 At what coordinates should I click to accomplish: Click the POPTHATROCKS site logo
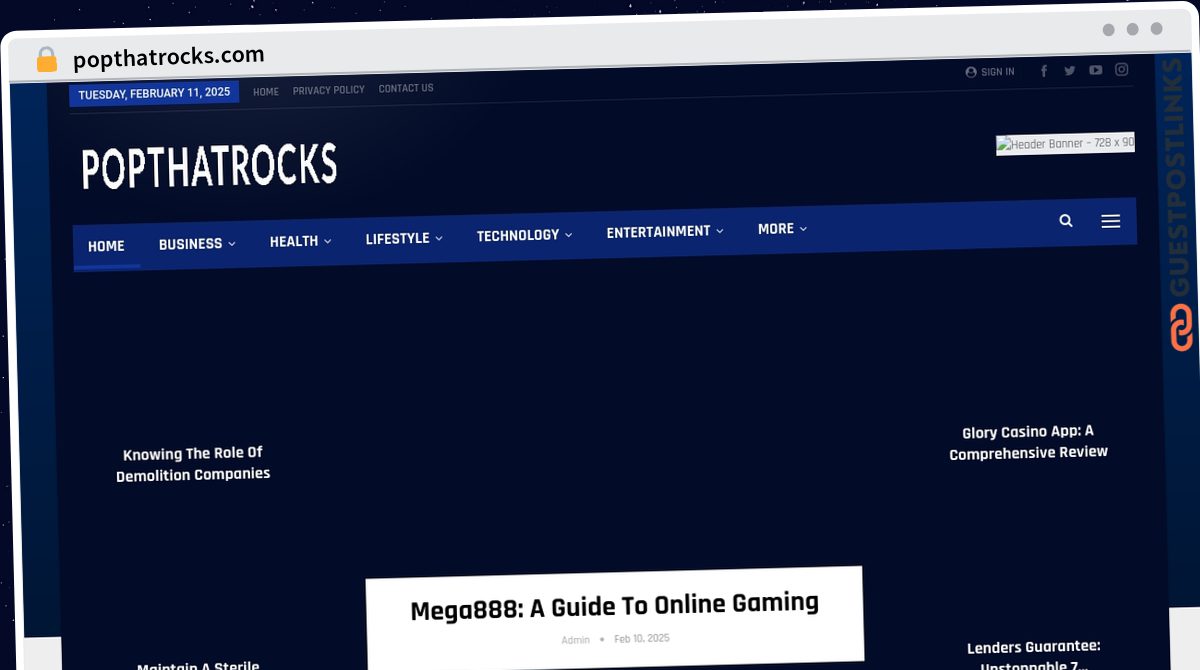[x=209, y=166]
